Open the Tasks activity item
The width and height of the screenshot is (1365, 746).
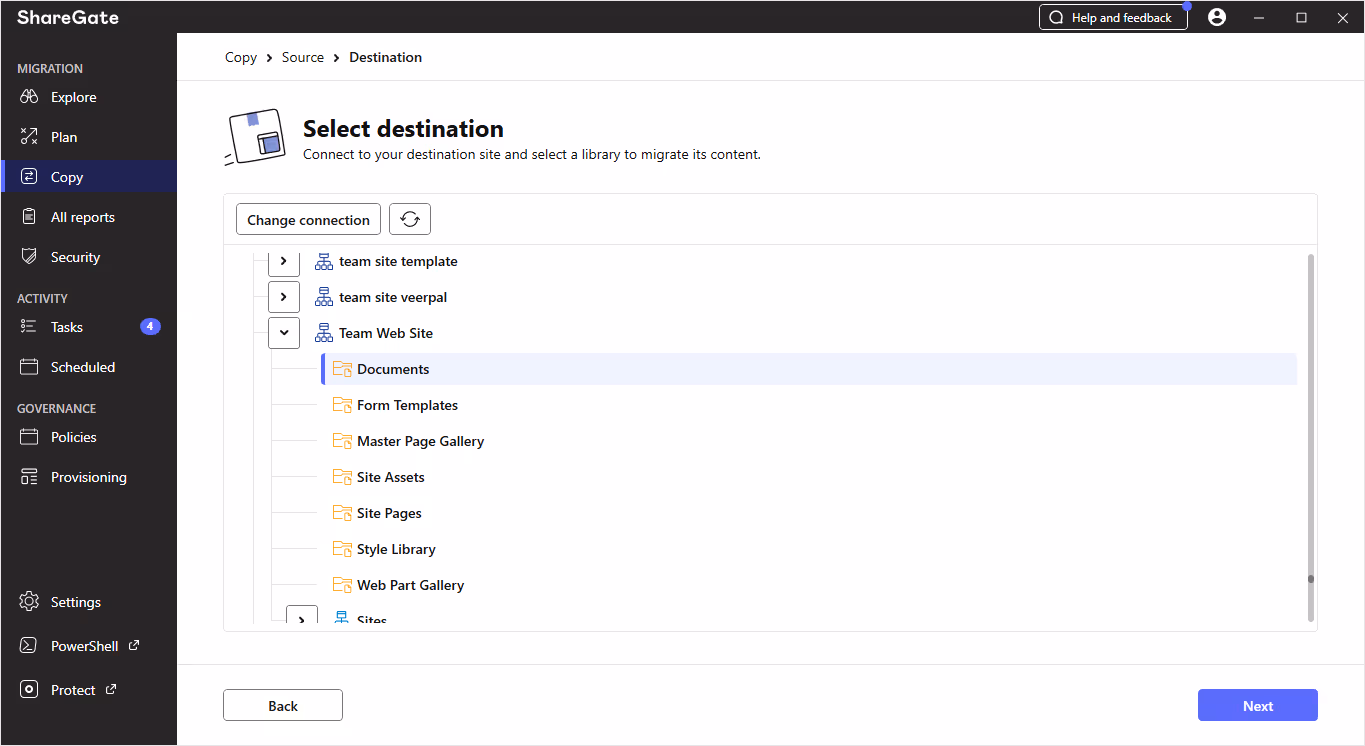[67, 327]
